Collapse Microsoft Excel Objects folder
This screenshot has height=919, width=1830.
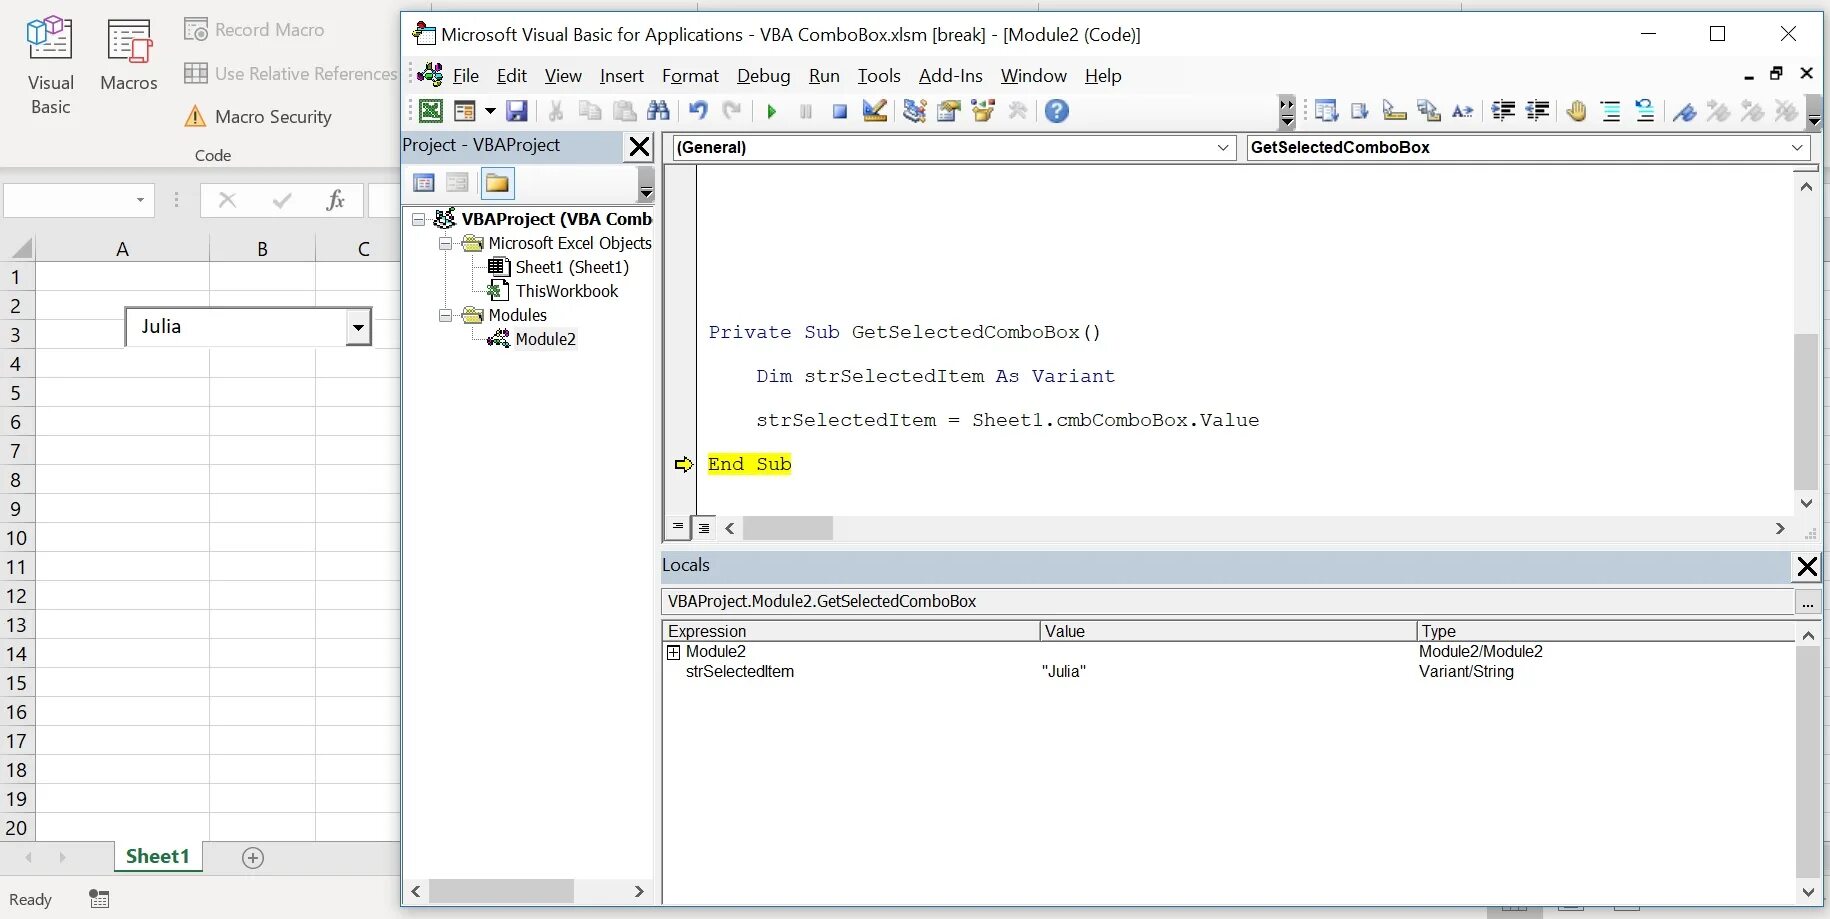pos(445,243)
